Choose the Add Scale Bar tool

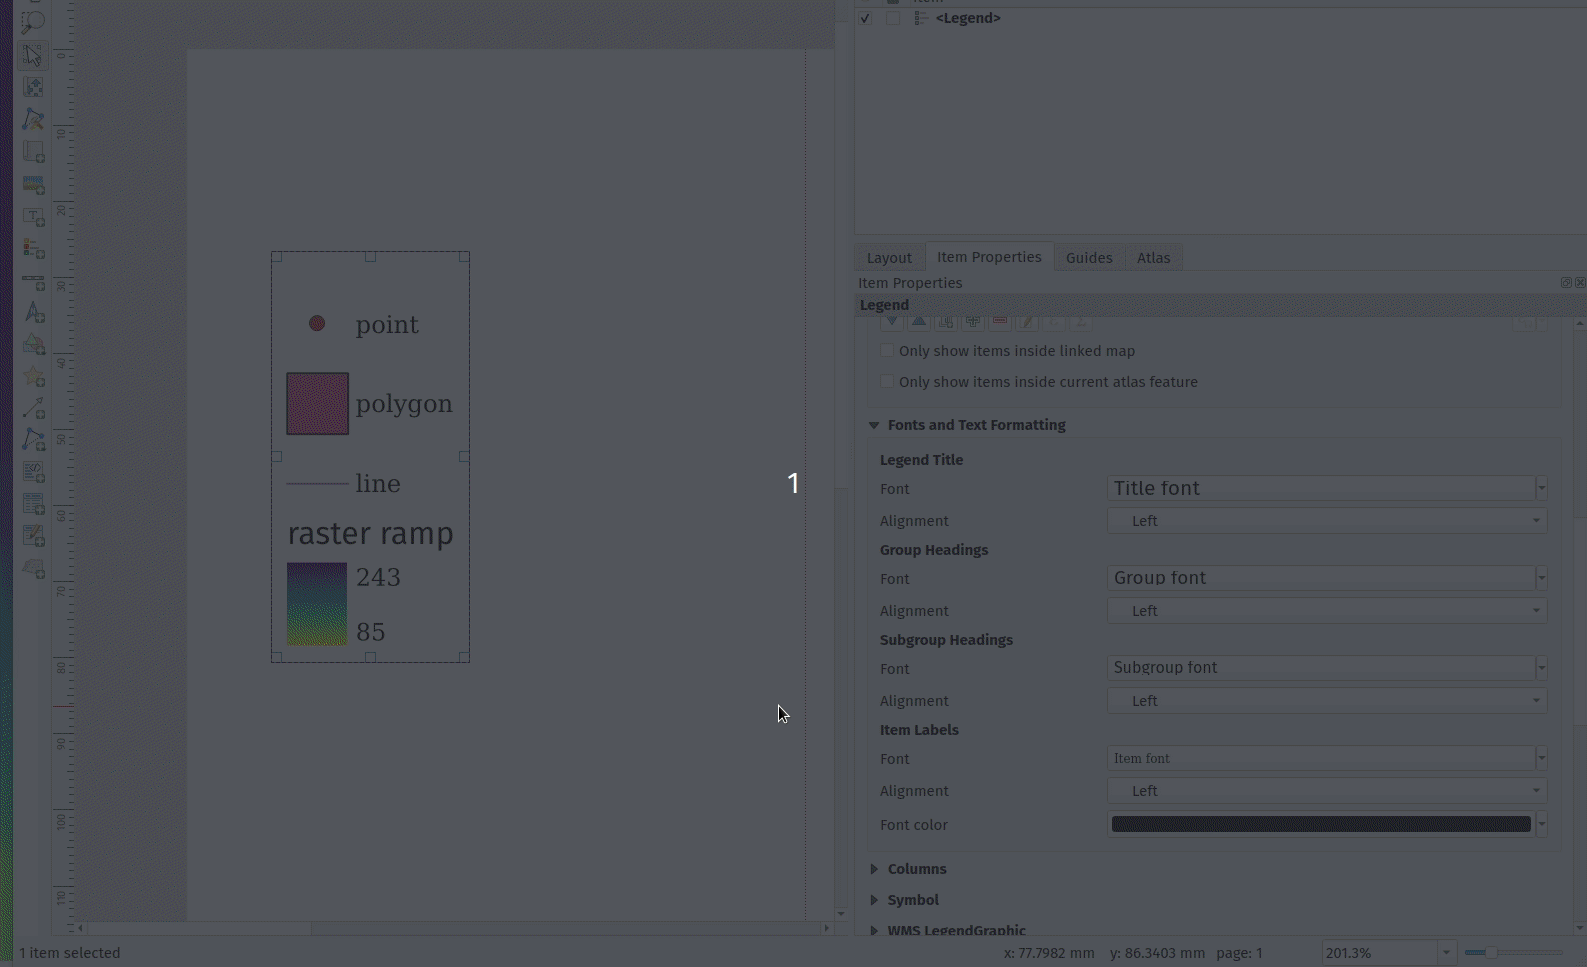(33, 282)
